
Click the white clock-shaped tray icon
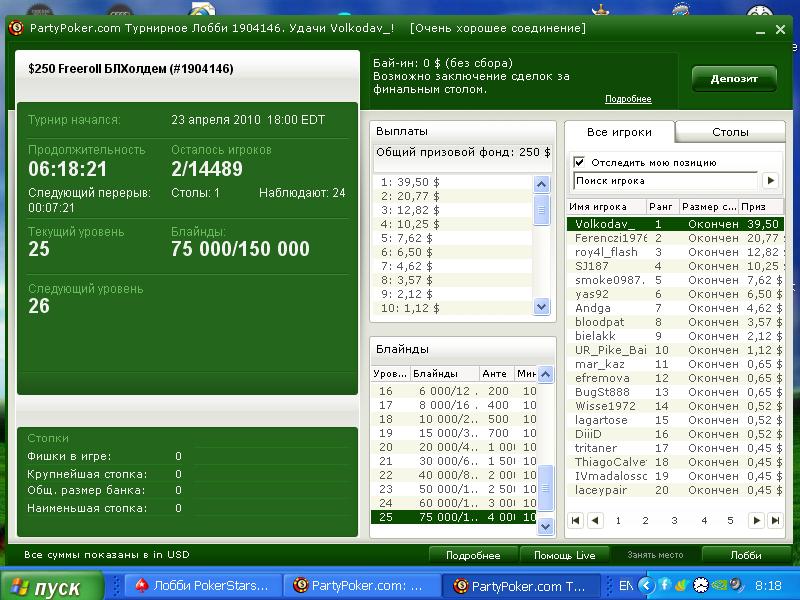(x=702, y=585)
